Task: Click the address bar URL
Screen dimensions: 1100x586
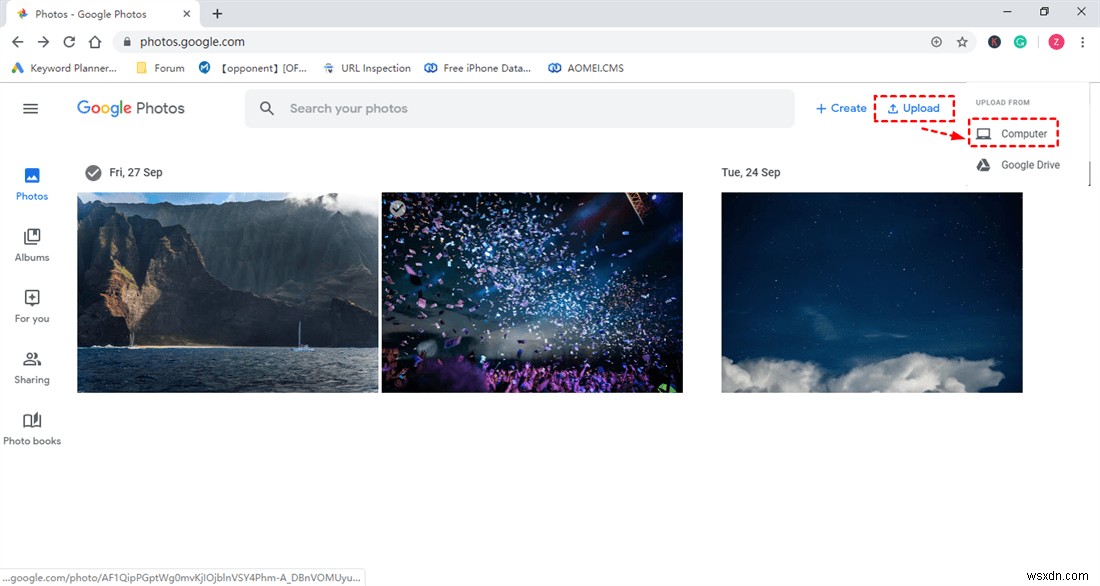Action: pyautogui.click(x=192, y=42)
